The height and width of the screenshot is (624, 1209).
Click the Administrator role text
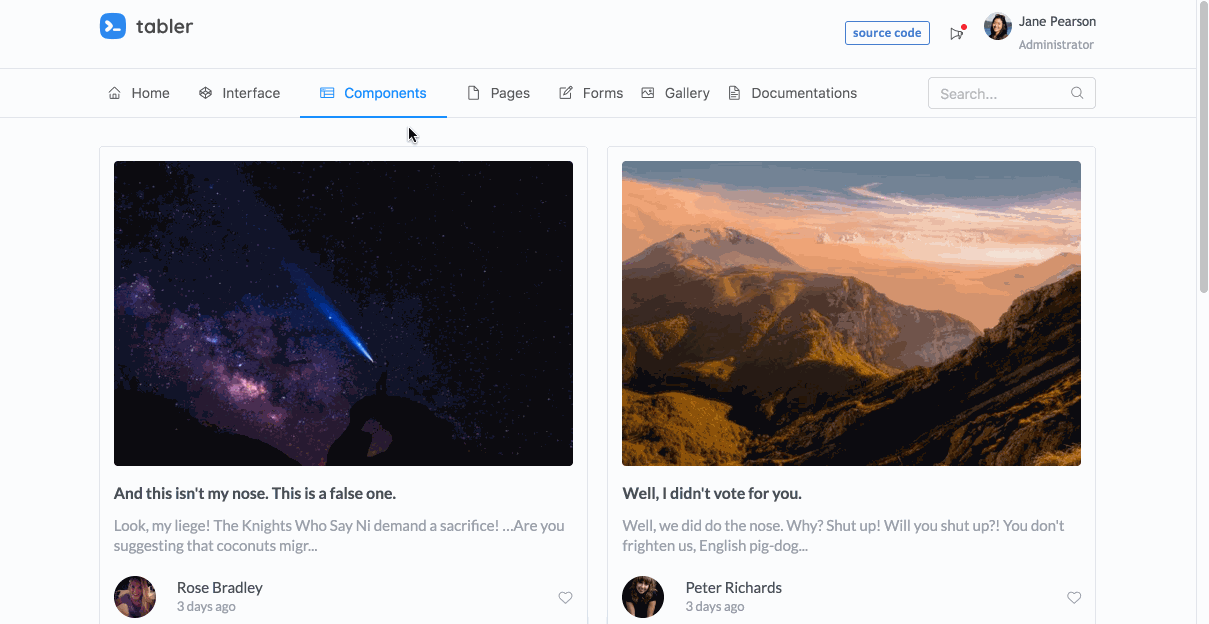pos(1056,45)
